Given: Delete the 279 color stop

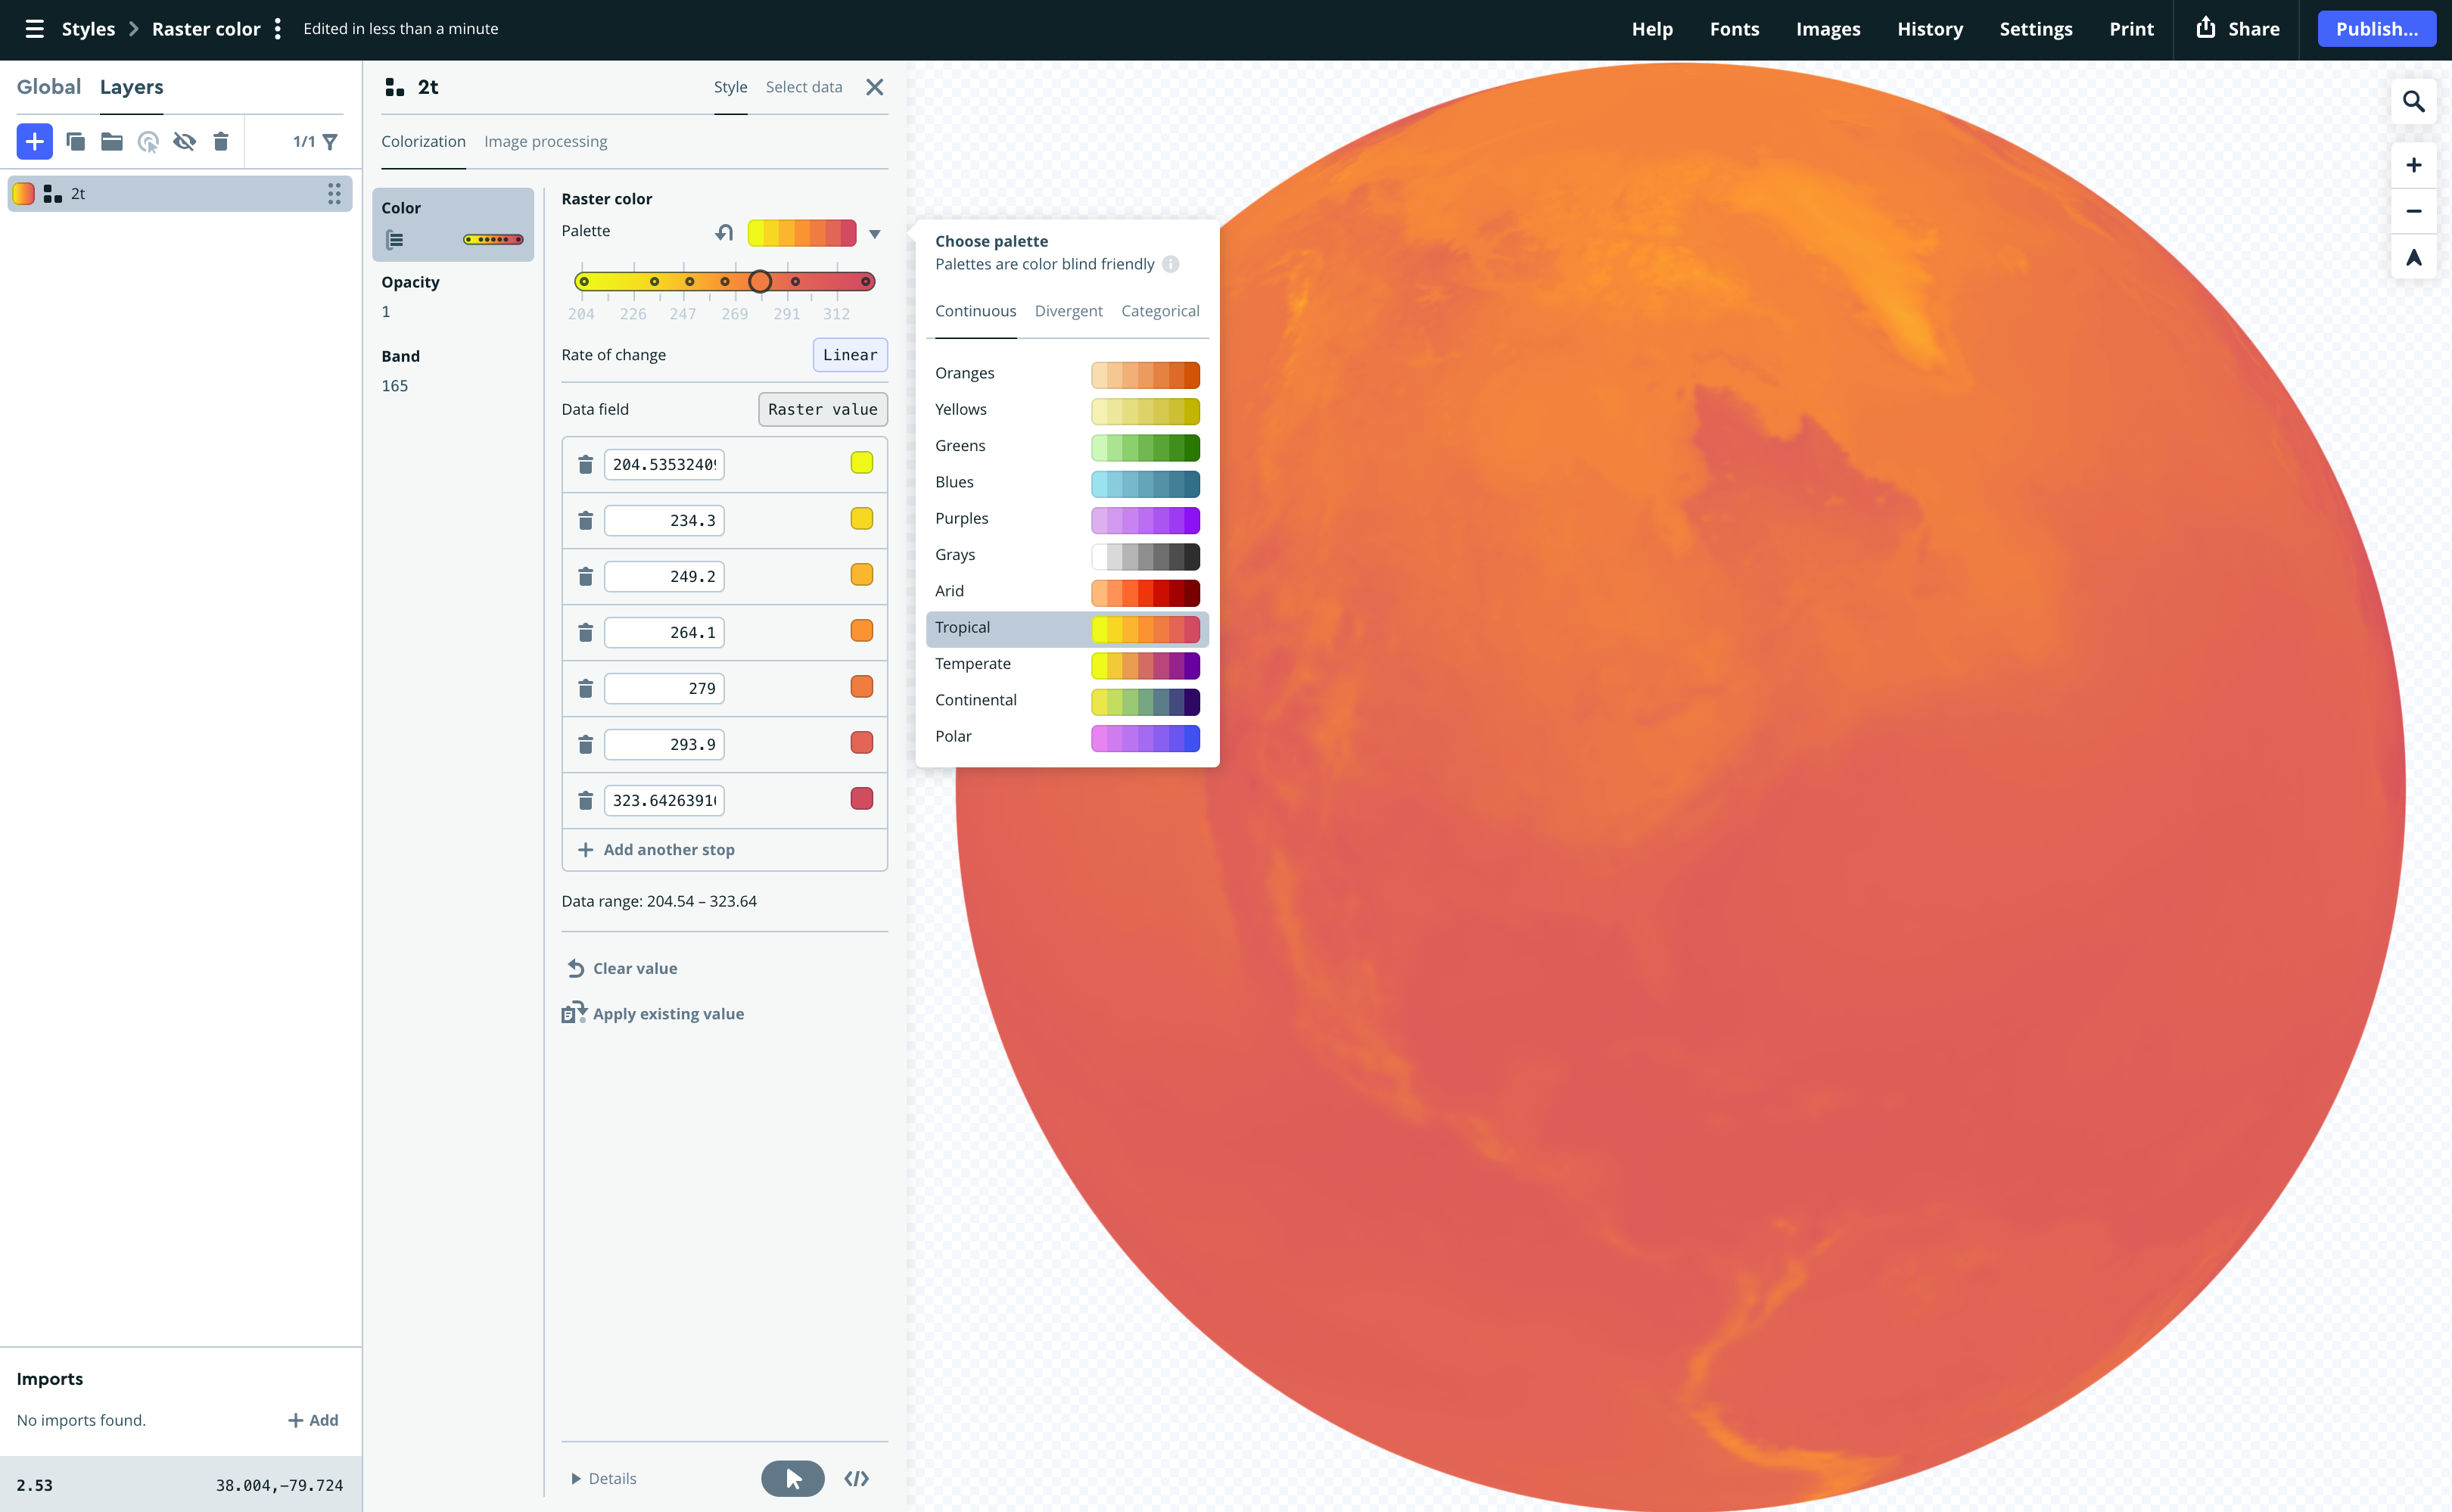Looking at the screenshot, I should 586,689.
